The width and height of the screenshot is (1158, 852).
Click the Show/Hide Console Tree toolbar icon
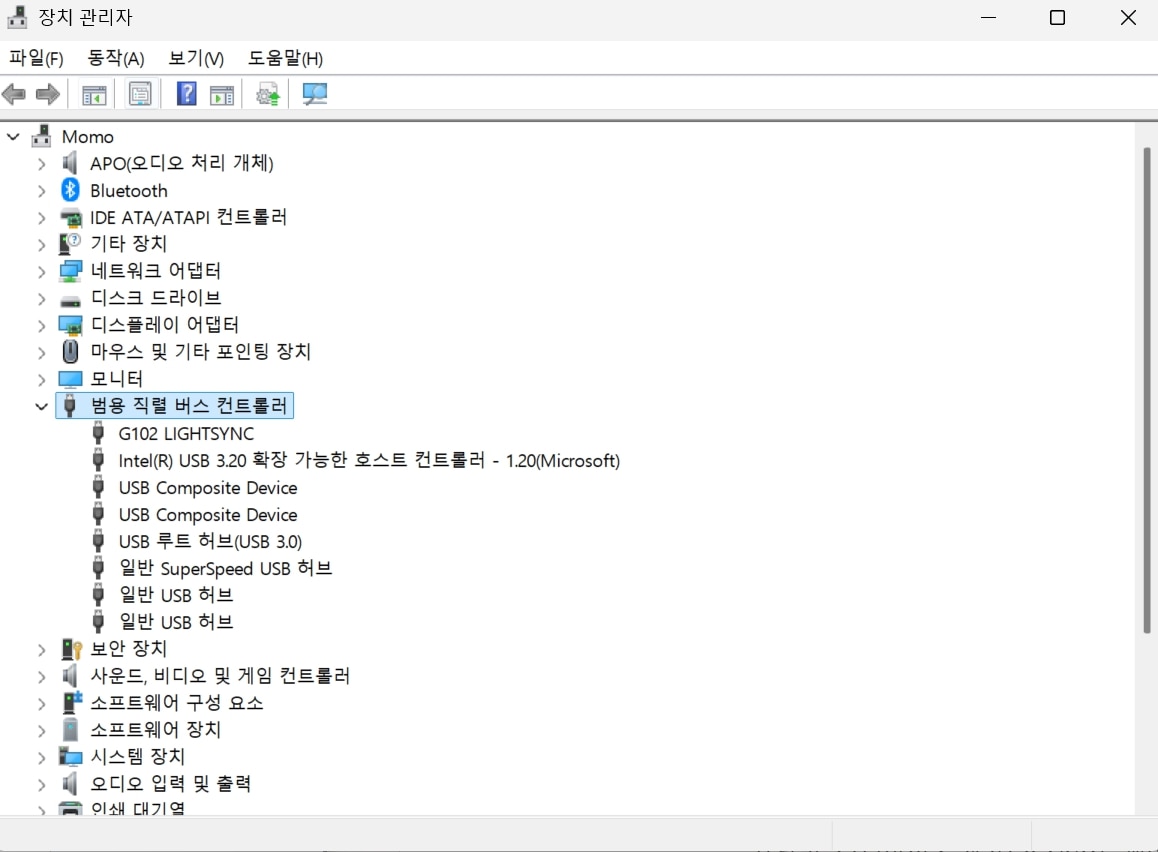[x=94, y=95]
